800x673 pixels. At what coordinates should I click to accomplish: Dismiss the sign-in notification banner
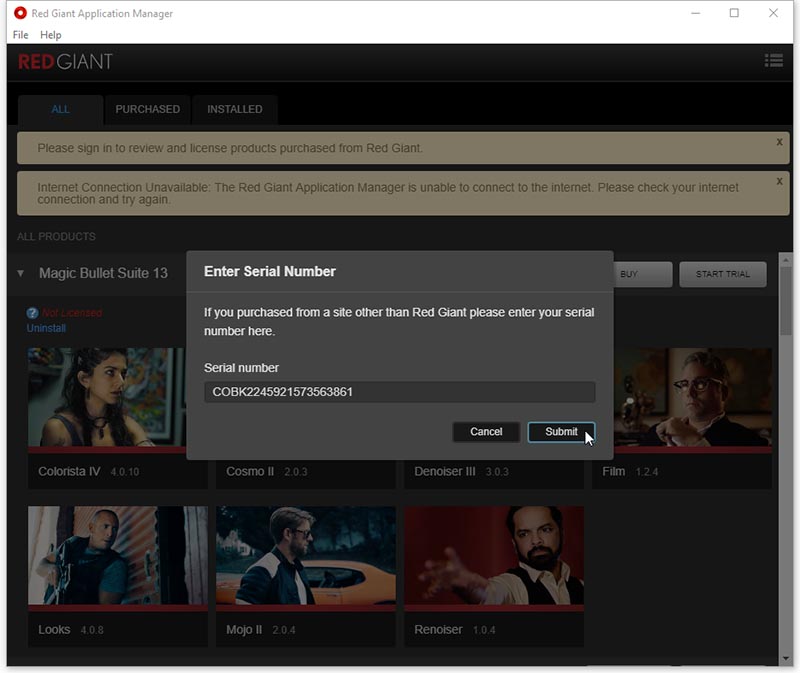(x=779, y=142)
